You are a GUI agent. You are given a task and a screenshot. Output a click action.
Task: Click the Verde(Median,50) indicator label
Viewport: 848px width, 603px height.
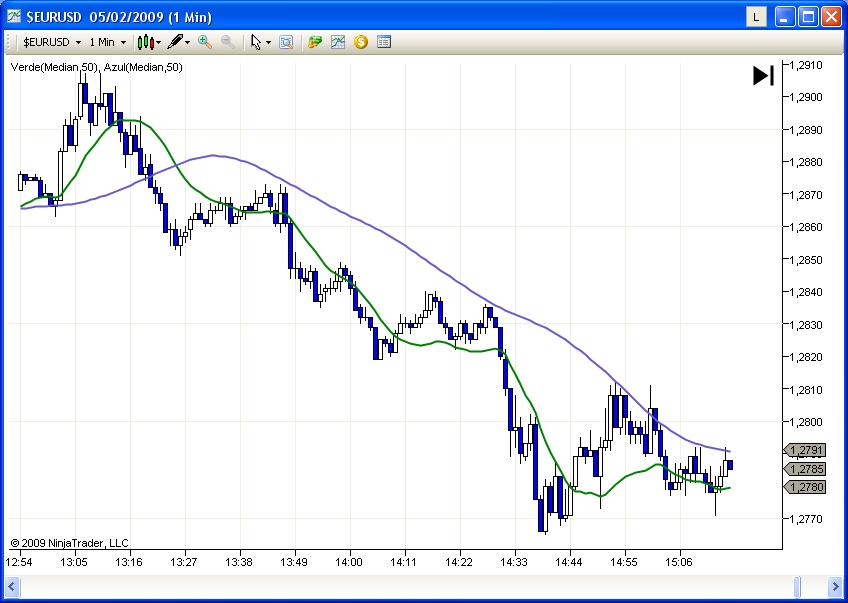(x=54, y=67)
